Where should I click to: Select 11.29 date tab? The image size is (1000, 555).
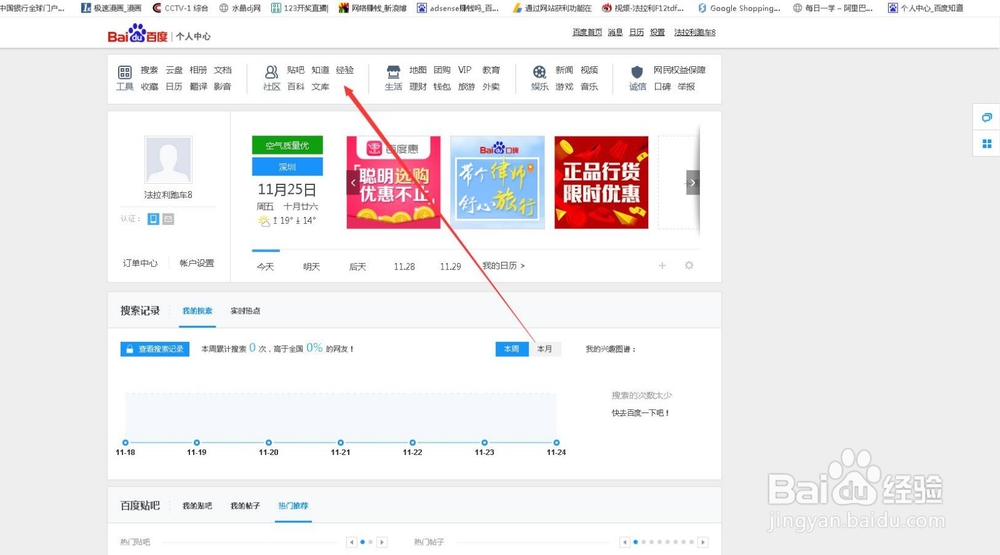click(450, 267)
